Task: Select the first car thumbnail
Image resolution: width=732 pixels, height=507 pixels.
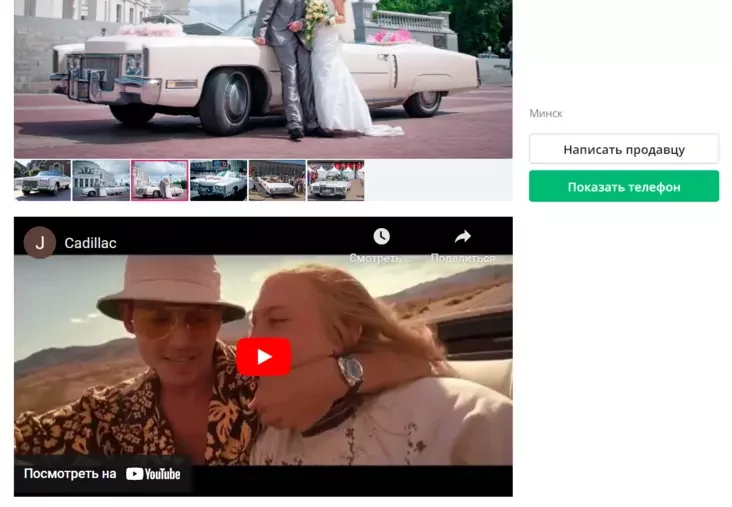Action: click(x=42, y=180)
